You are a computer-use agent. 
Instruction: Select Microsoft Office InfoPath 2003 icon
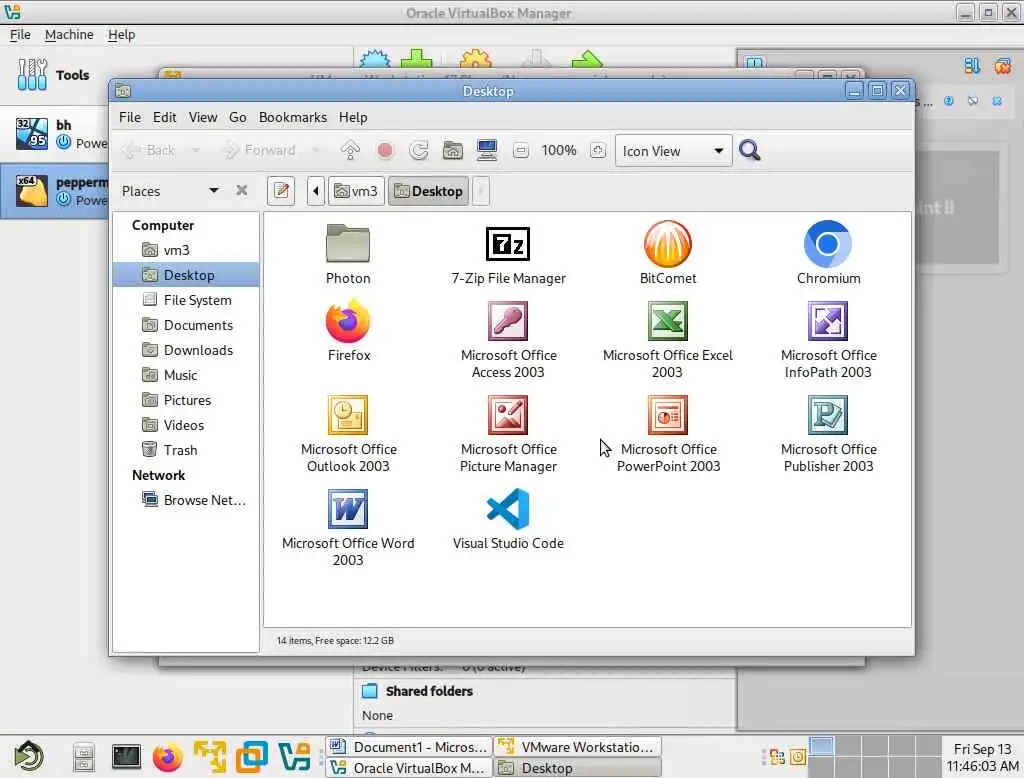tap(827, 321)
